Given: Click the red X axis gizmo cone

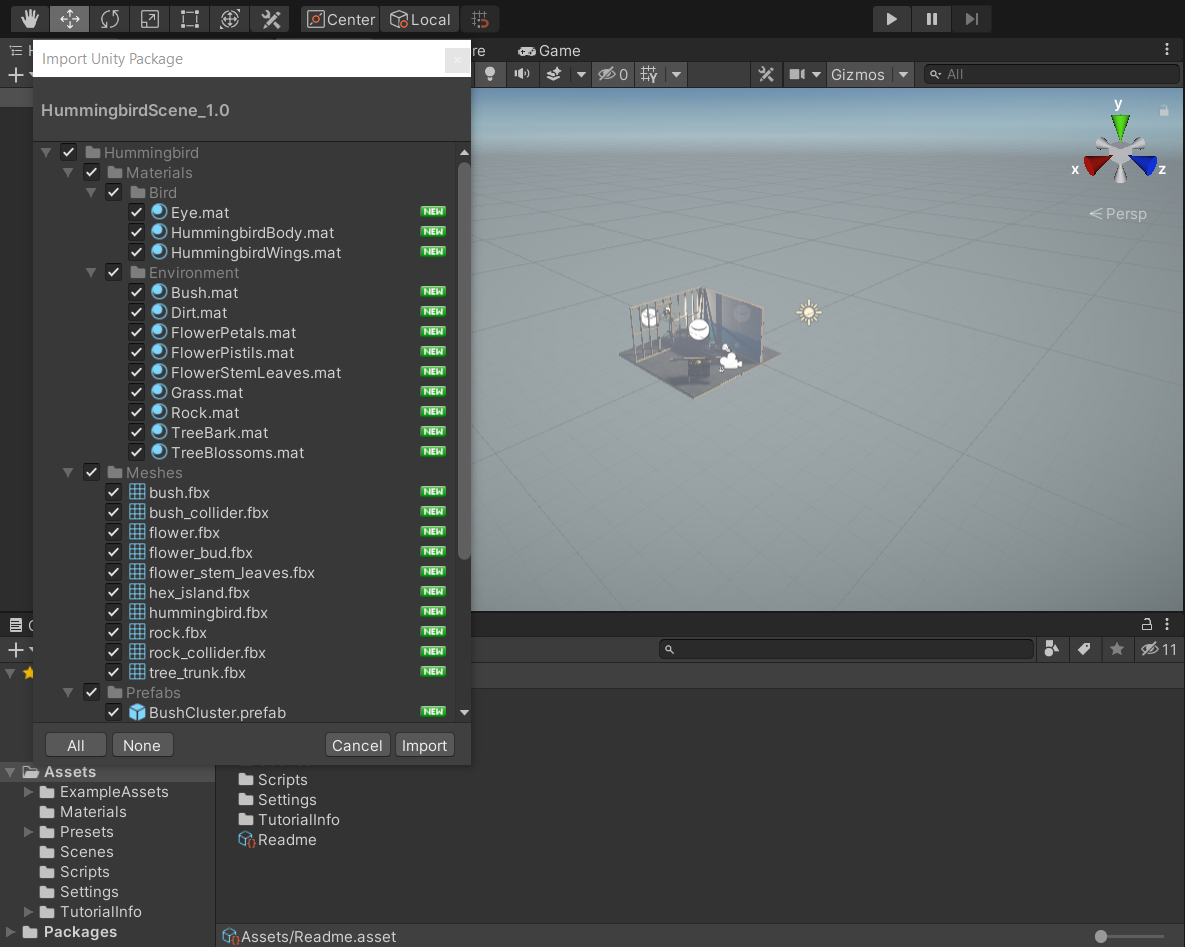Looking at the screenshot, I should click(1095, 165).
